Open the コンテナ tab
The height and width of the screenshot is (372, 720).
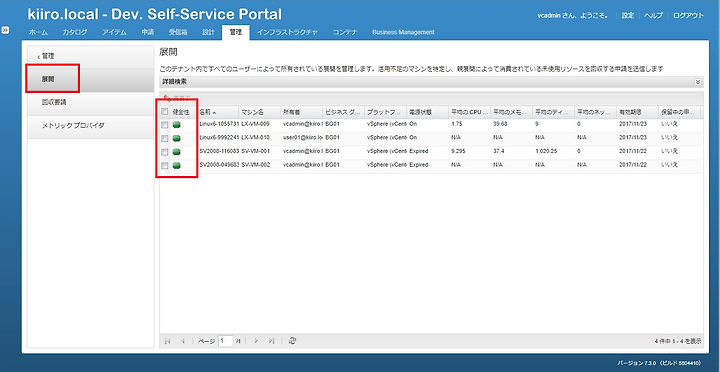(345, 32)
